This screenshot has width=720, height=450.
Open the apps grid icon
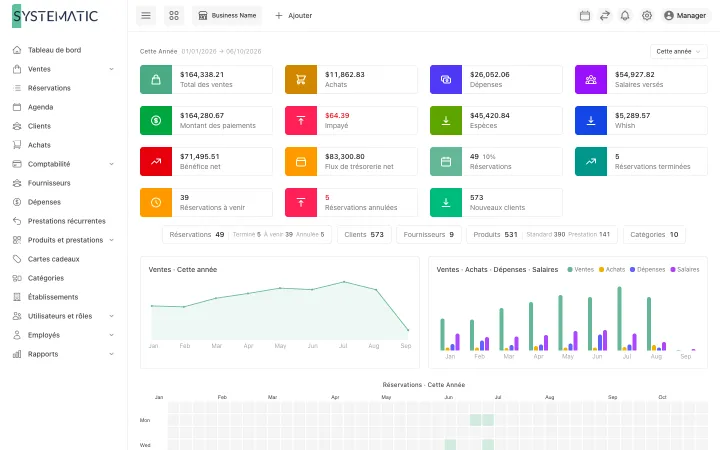(x=174, y=16)
